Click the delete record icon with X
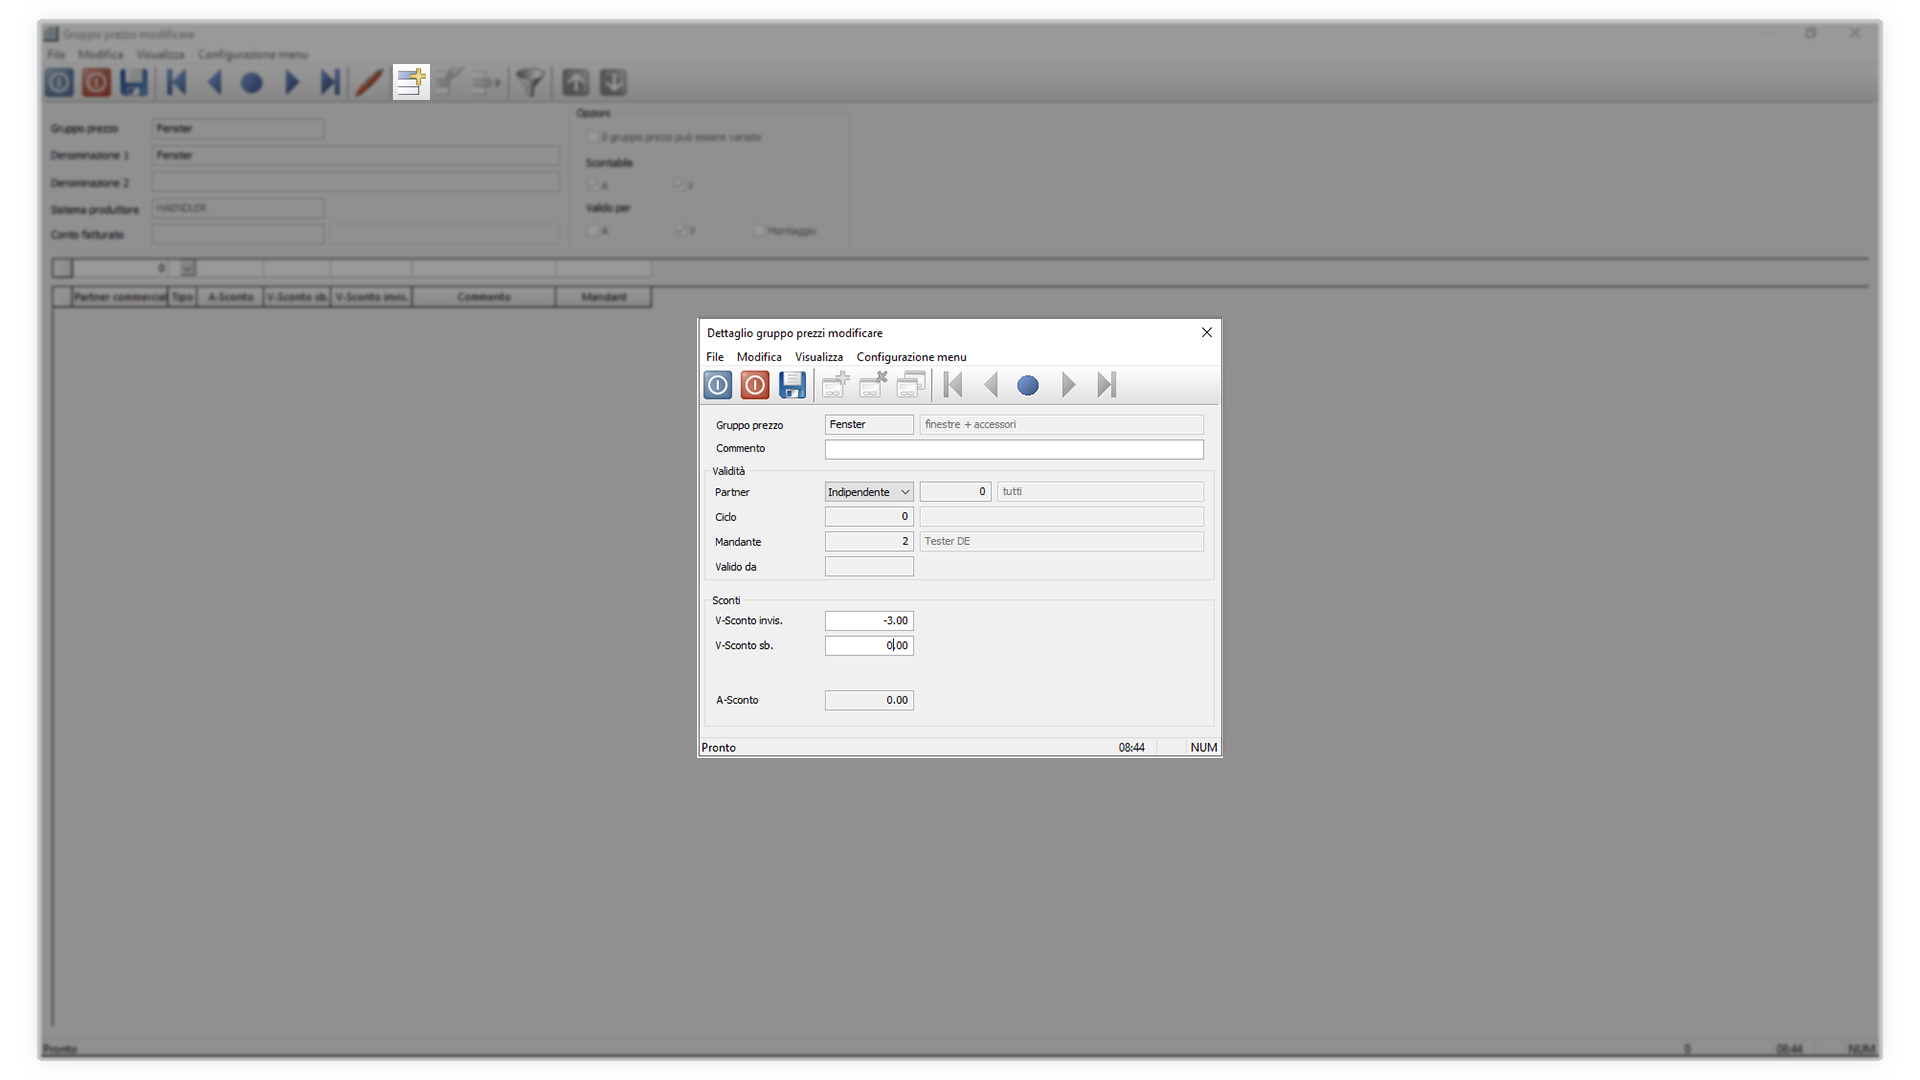The image size is (1920, 1080). pos(873,385)
